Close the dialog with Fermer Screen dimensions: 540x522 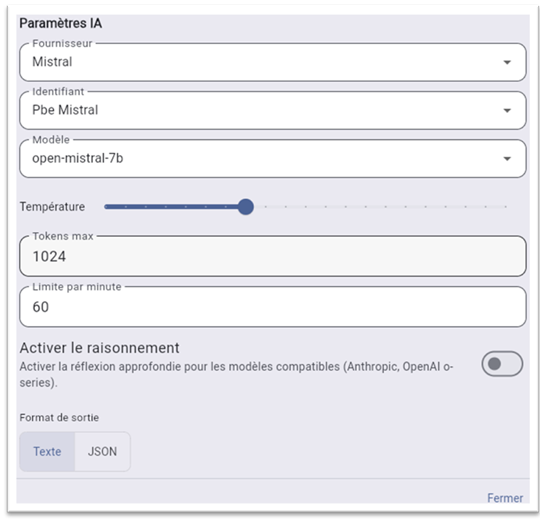coord(505,498)
